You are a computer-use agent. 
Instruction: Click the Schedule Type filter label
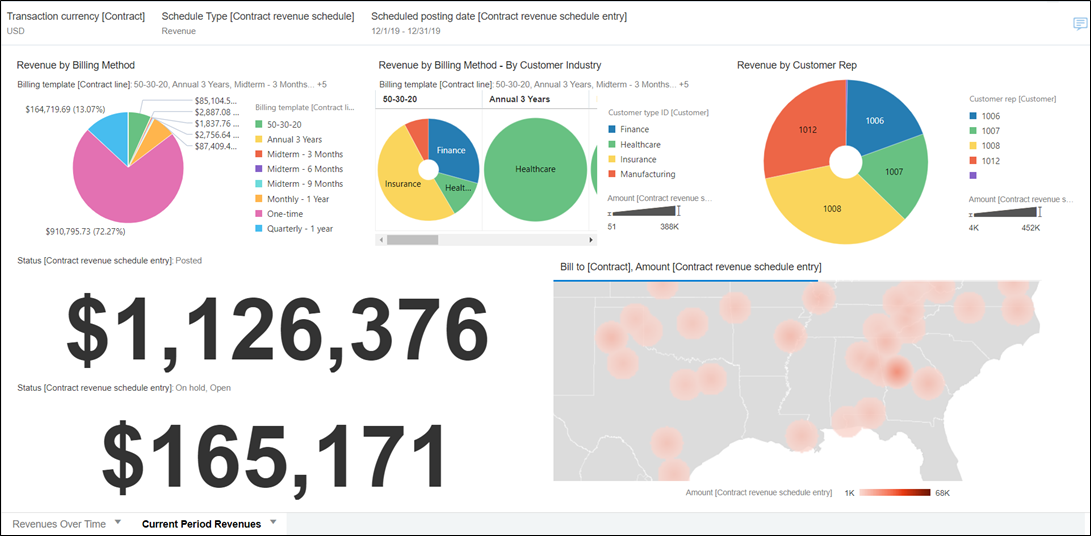(x=257, y=17)
